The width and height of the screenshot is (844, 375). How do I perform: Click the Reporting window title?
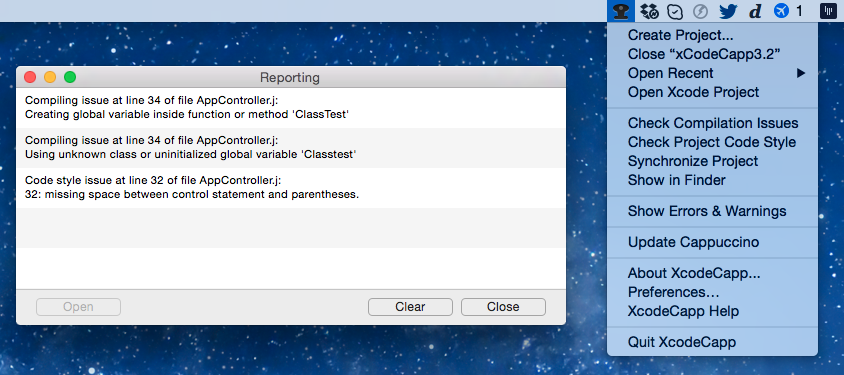[290, 78]
